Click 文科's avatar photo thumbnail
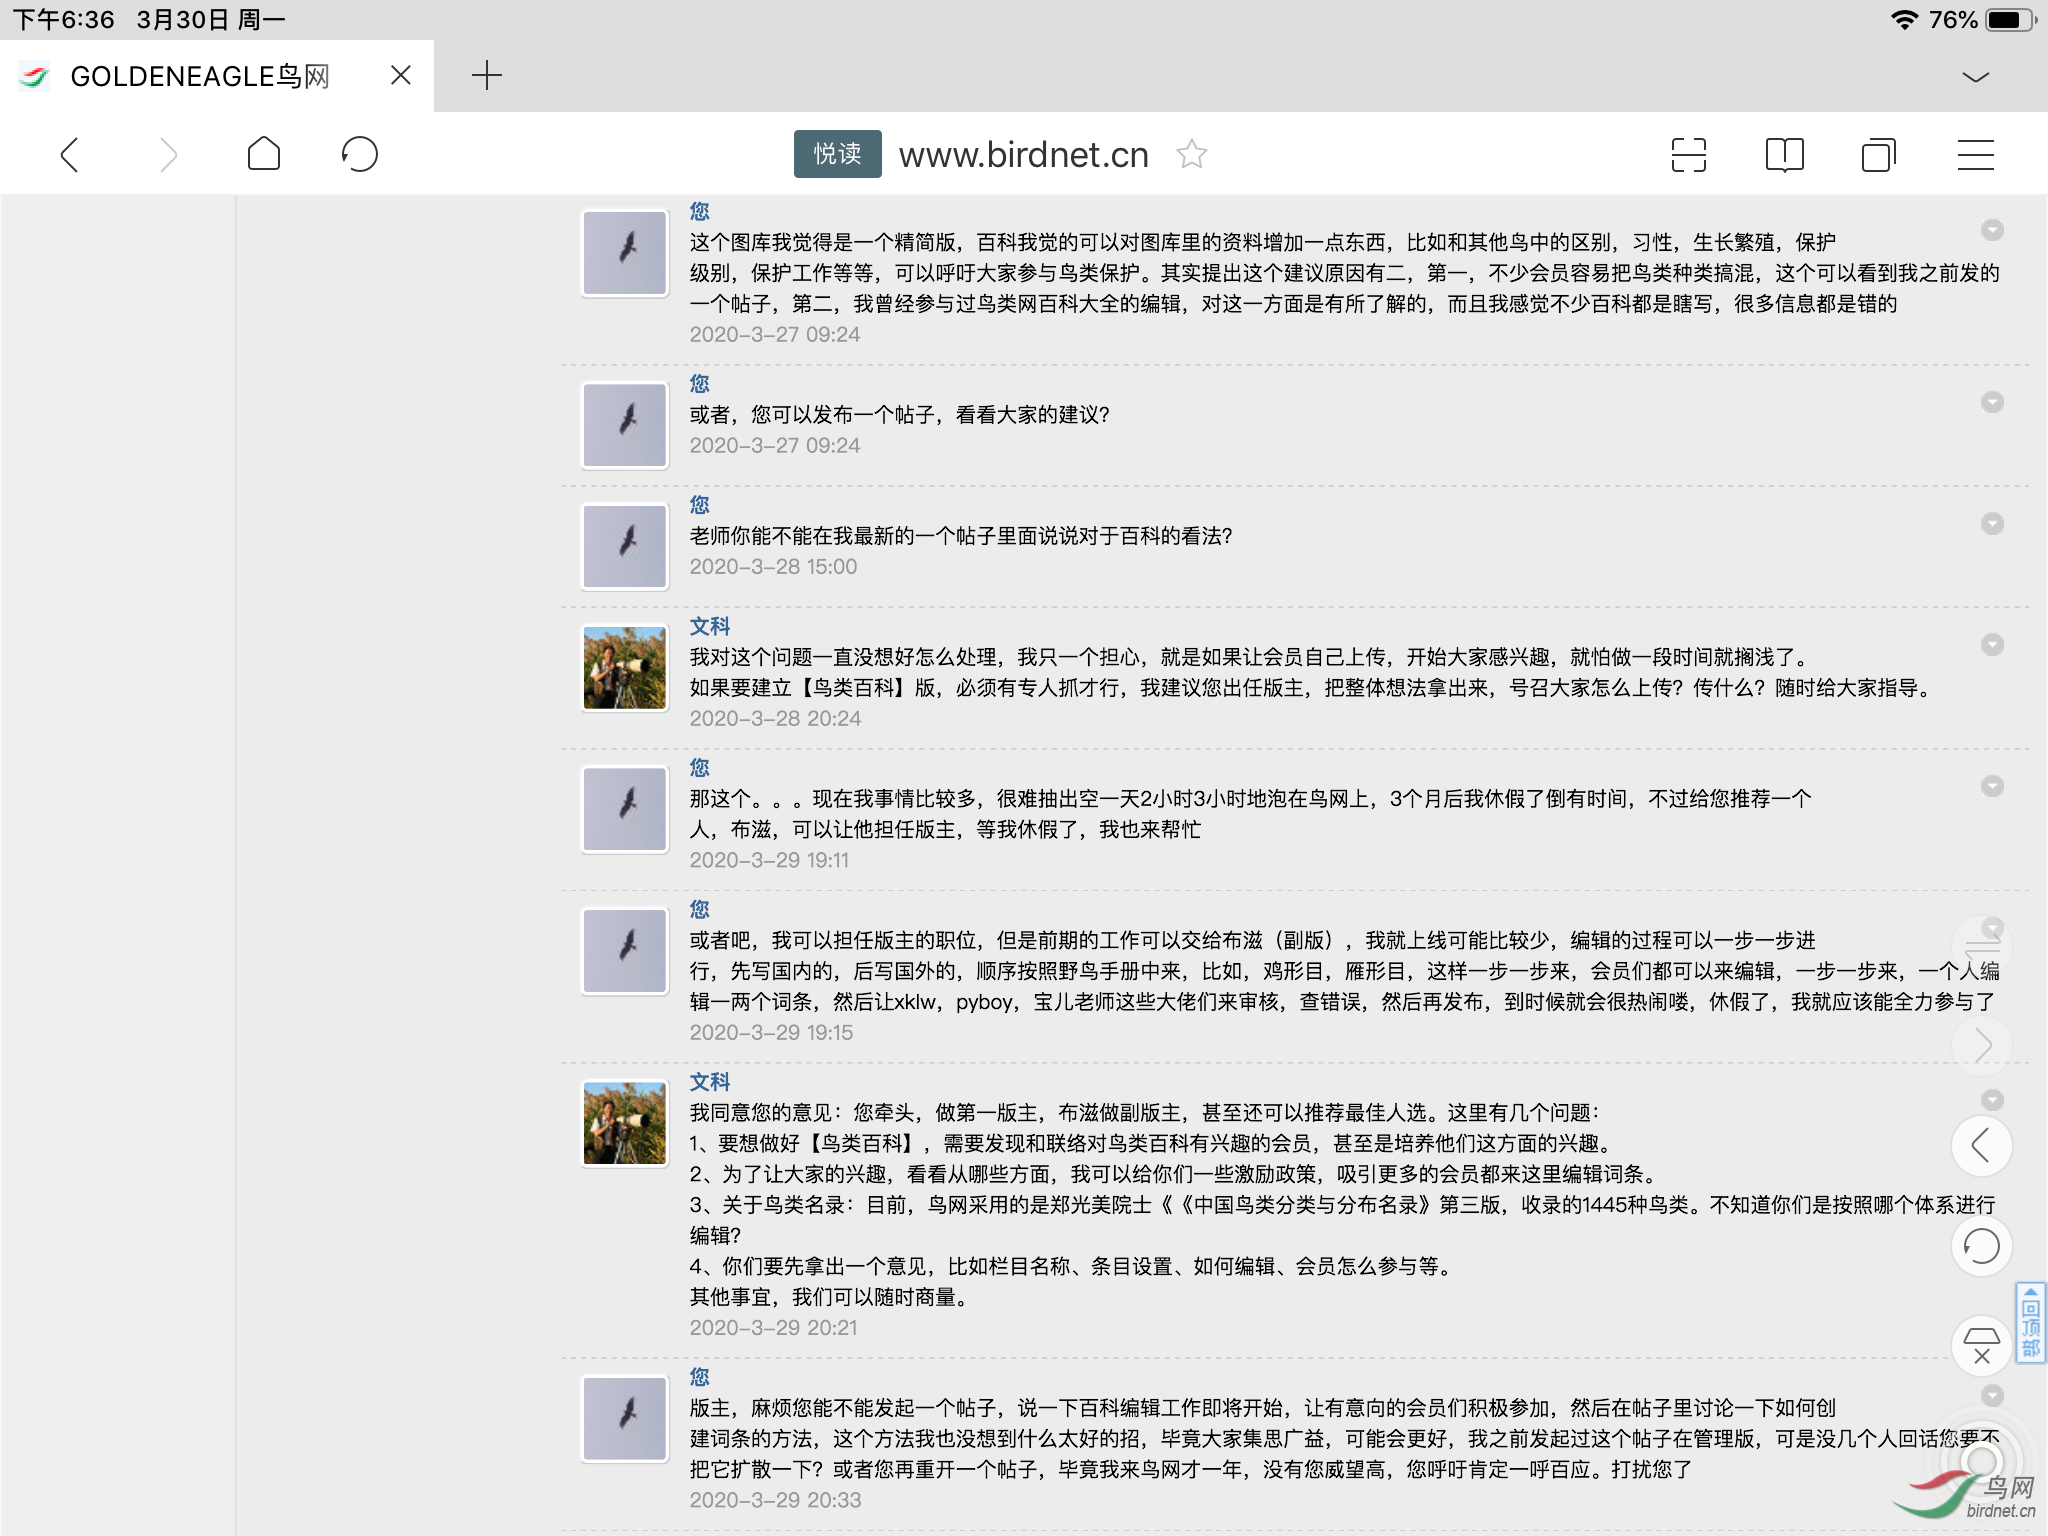The height and width of the screenshot is (1536, 2048). coord(625,667)
